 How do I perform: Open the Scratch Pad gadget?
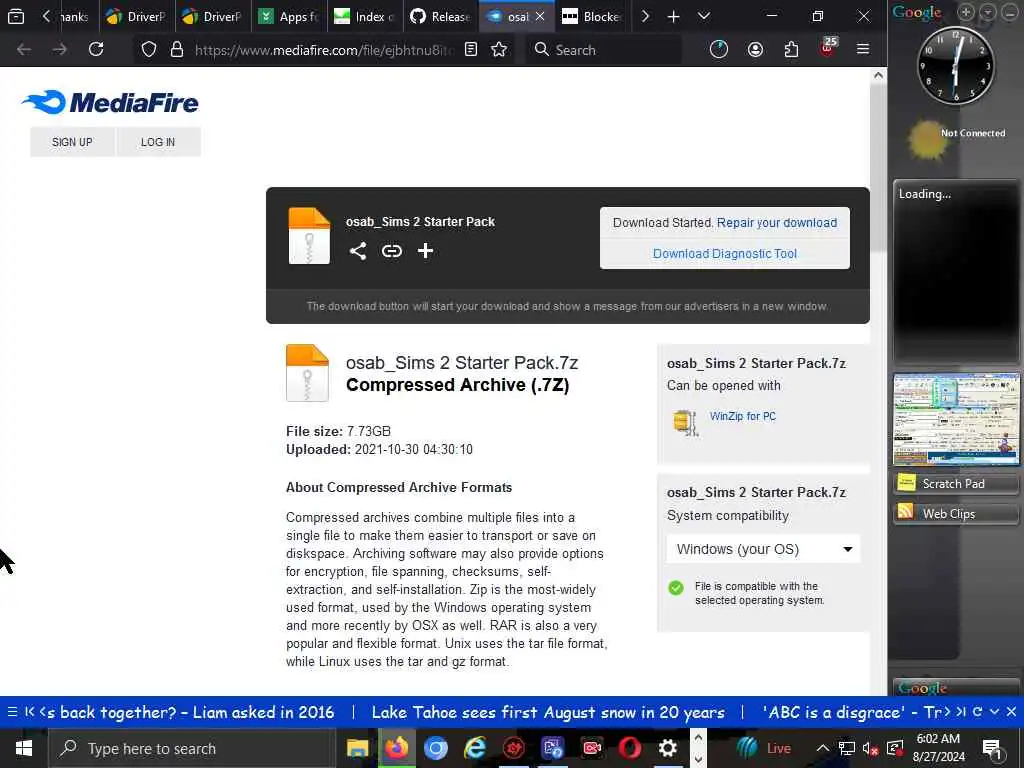pos(956,483)
